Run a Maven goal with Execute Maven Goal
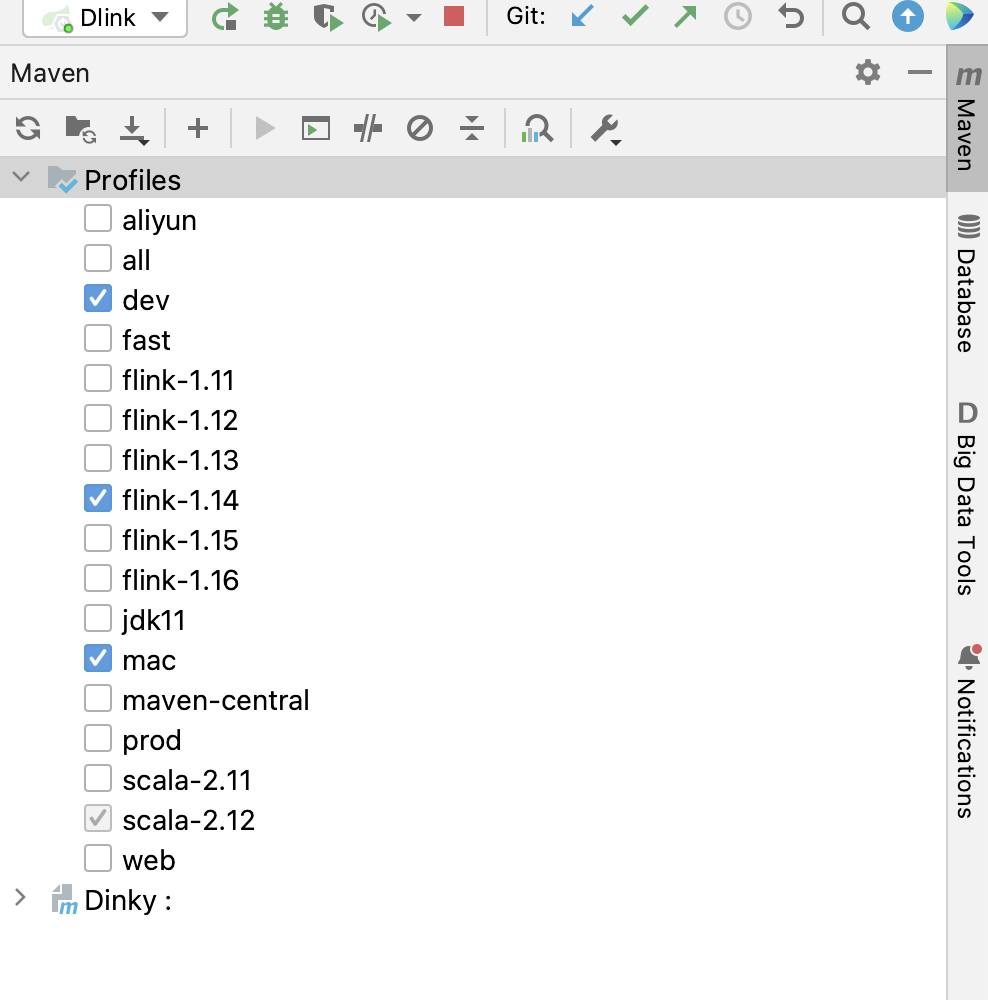 click(x=315, y=128)
